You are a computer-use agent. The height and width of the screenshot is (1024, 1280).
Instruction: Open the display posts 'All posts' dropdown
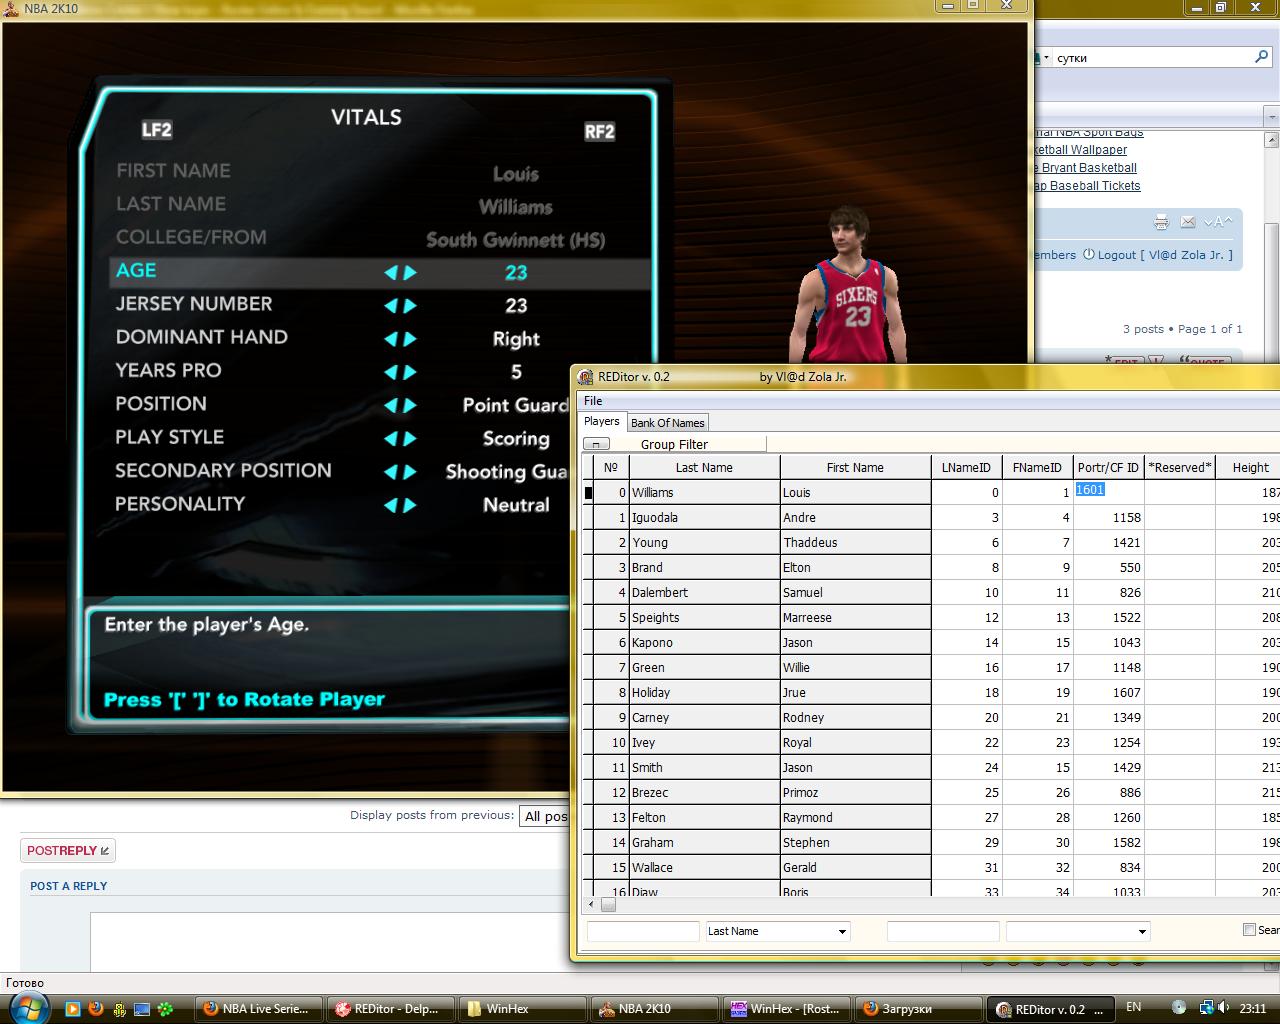click(545, 816)
